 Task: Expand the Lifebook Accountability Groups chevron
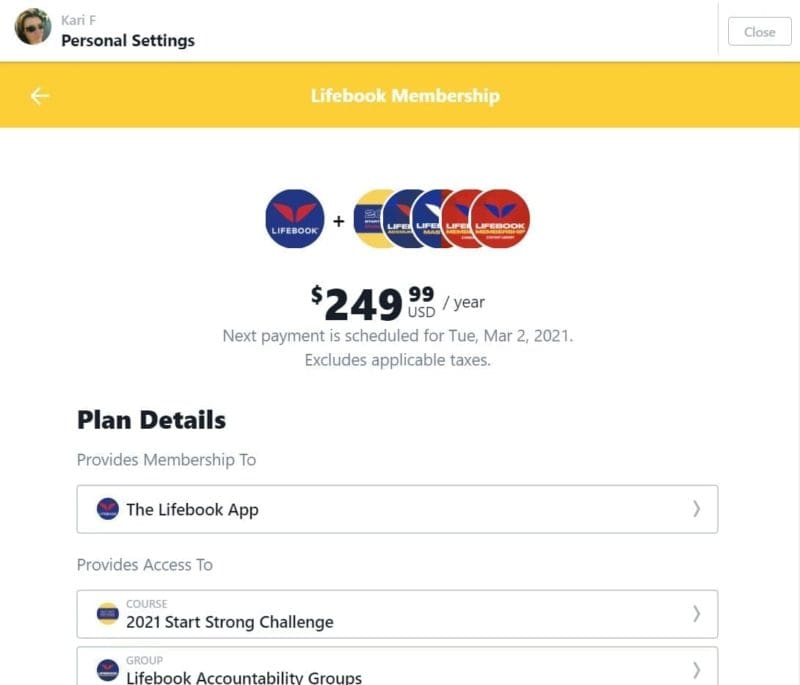[x=696, y=669]
